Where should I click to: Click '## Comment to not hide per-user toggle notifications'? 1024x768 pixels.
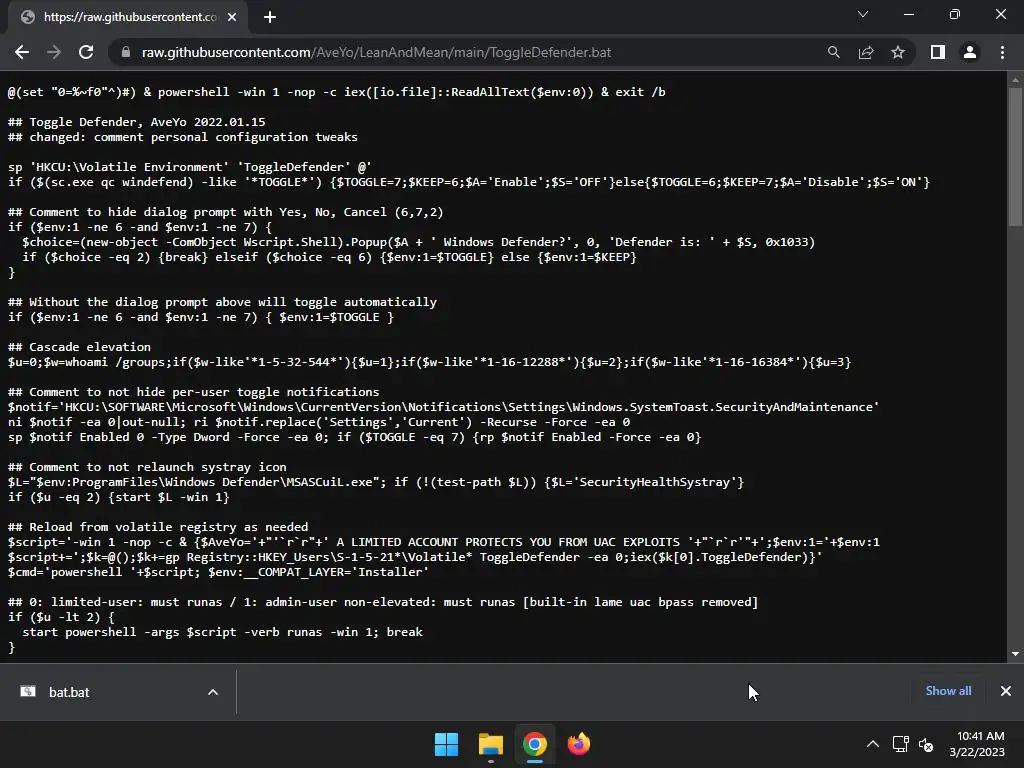(x=193, y=392)
